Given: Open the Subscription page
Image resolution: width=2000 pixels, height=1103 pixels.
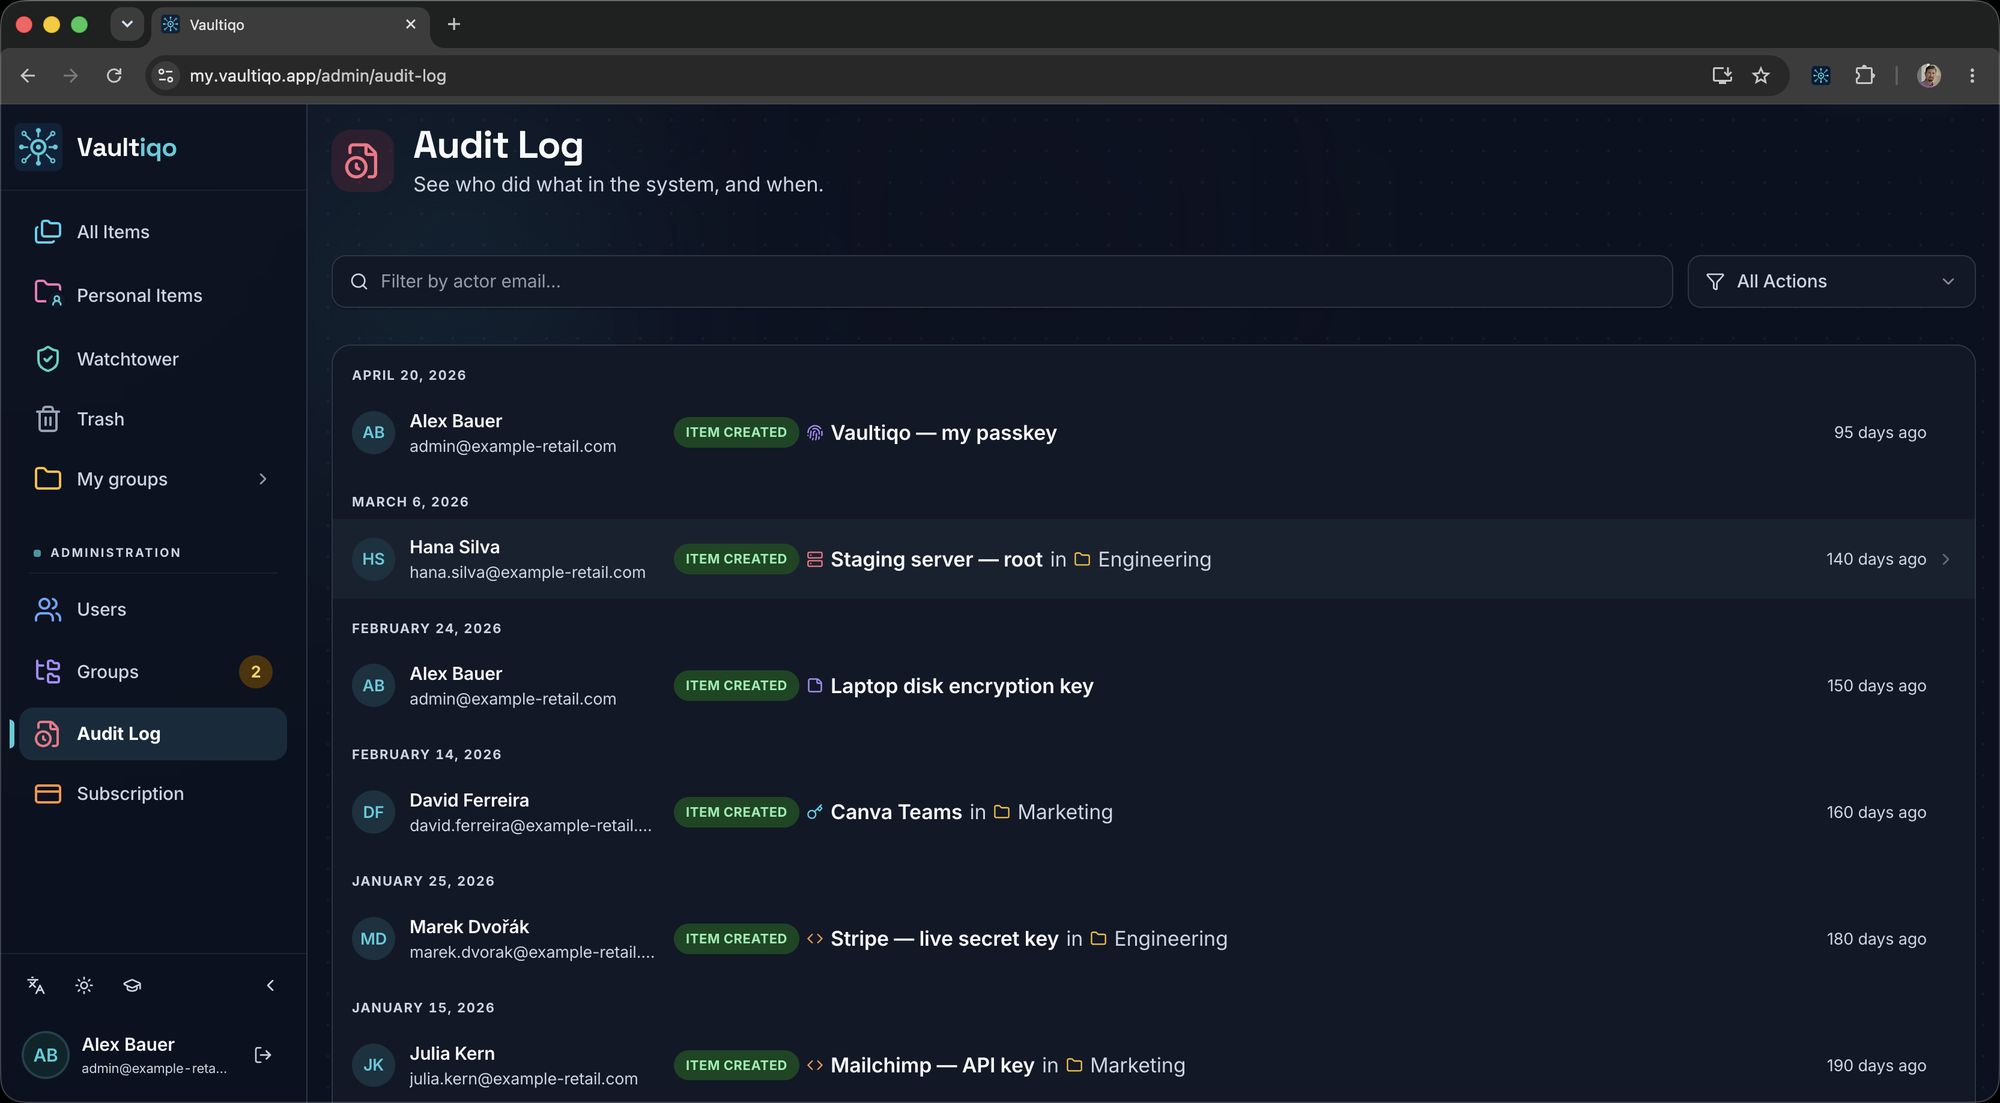Looking at the screenshot, I should (x=153, y=794).
